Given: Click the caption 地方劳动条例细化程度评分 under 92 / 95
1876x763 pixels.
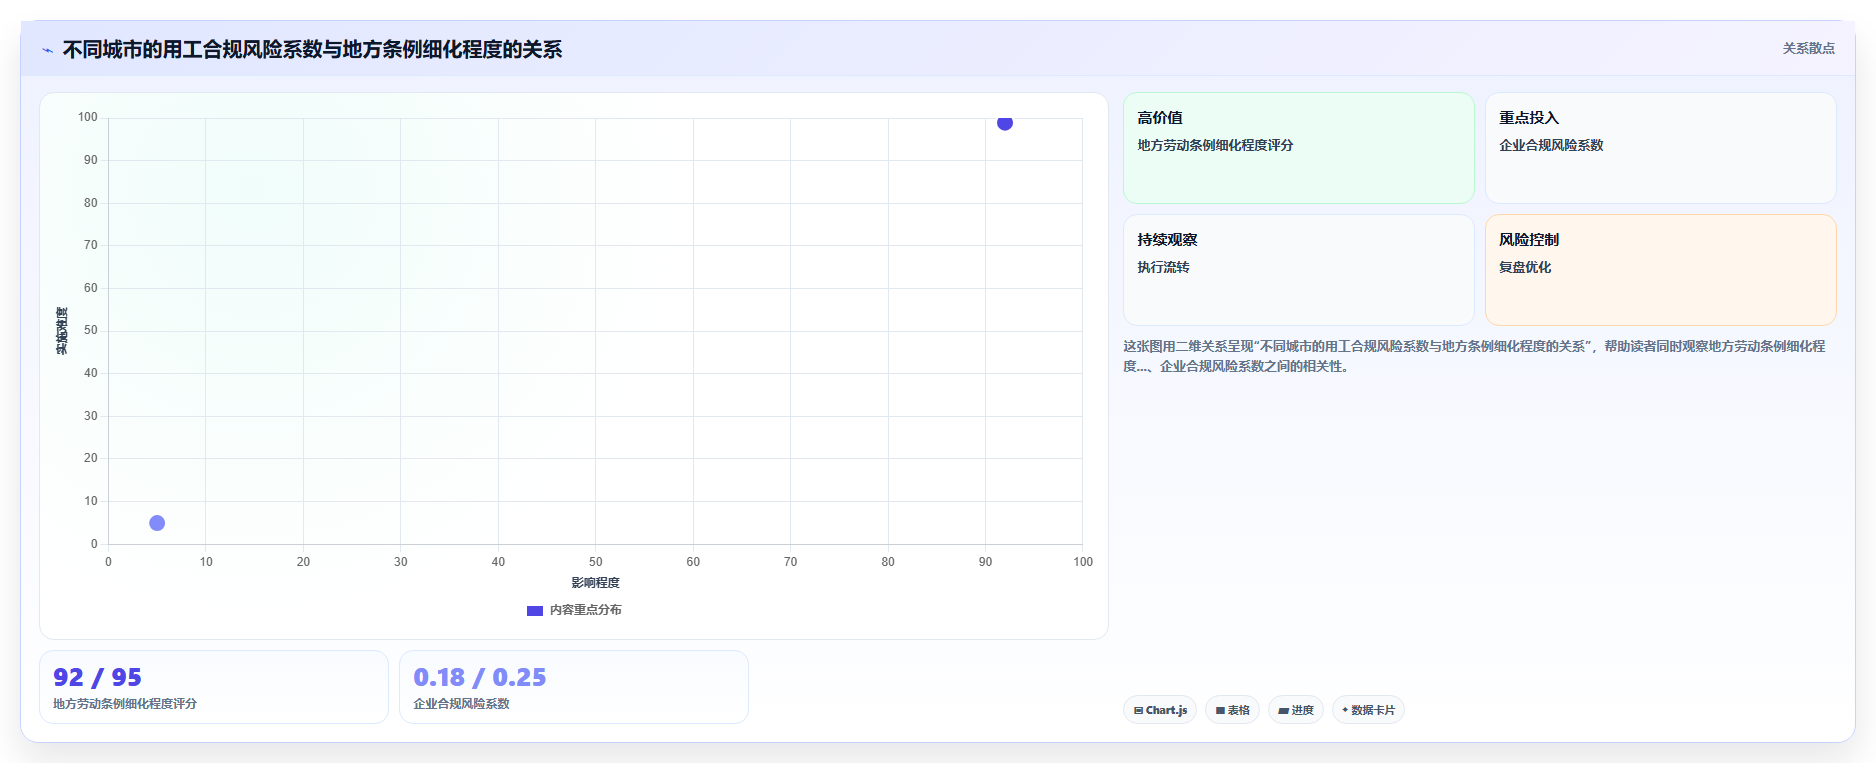Looking at the screenshot, I should click(125, 704).
